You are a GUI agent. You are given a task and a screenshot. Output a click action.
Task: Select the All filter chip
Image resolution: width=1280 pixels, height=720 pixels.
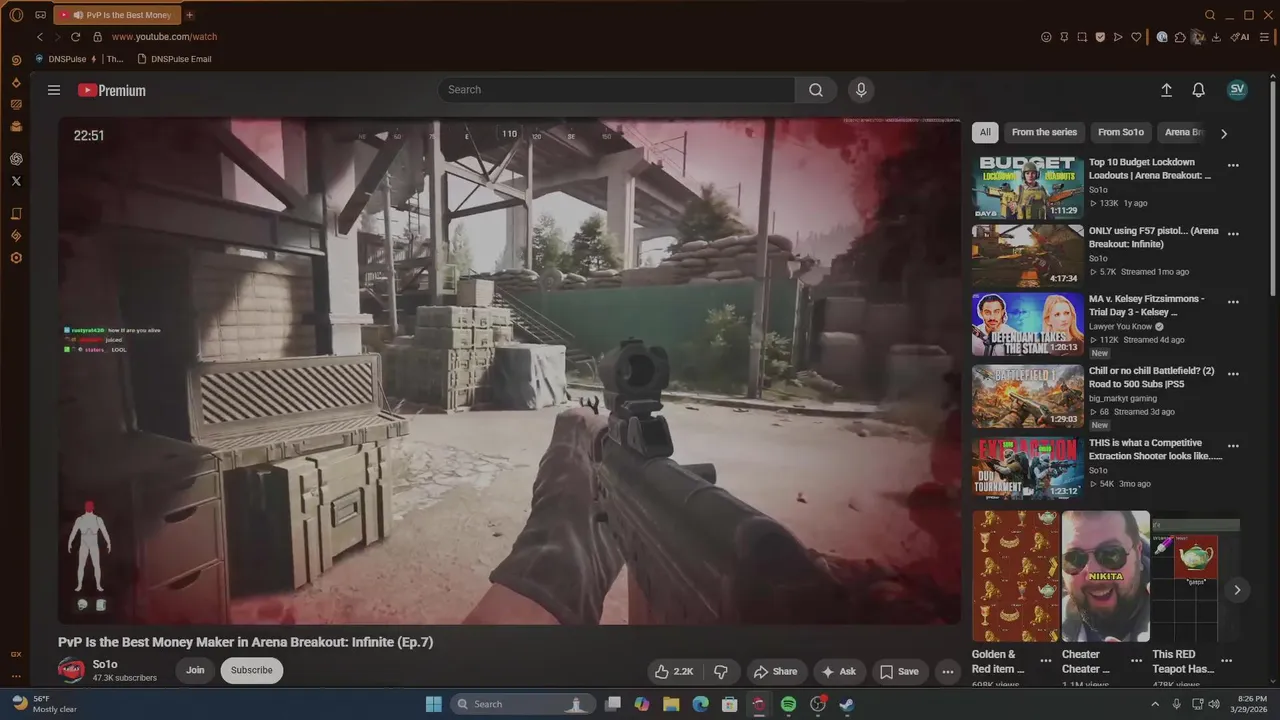coord(985,132)
